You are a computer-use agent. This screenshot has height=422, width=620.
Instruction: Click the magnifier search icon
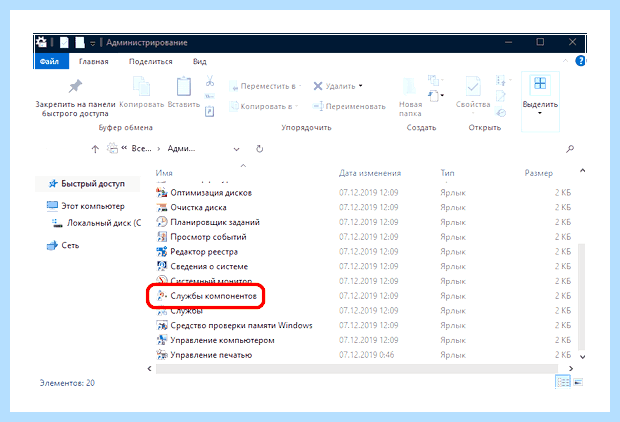pos(570,149)
